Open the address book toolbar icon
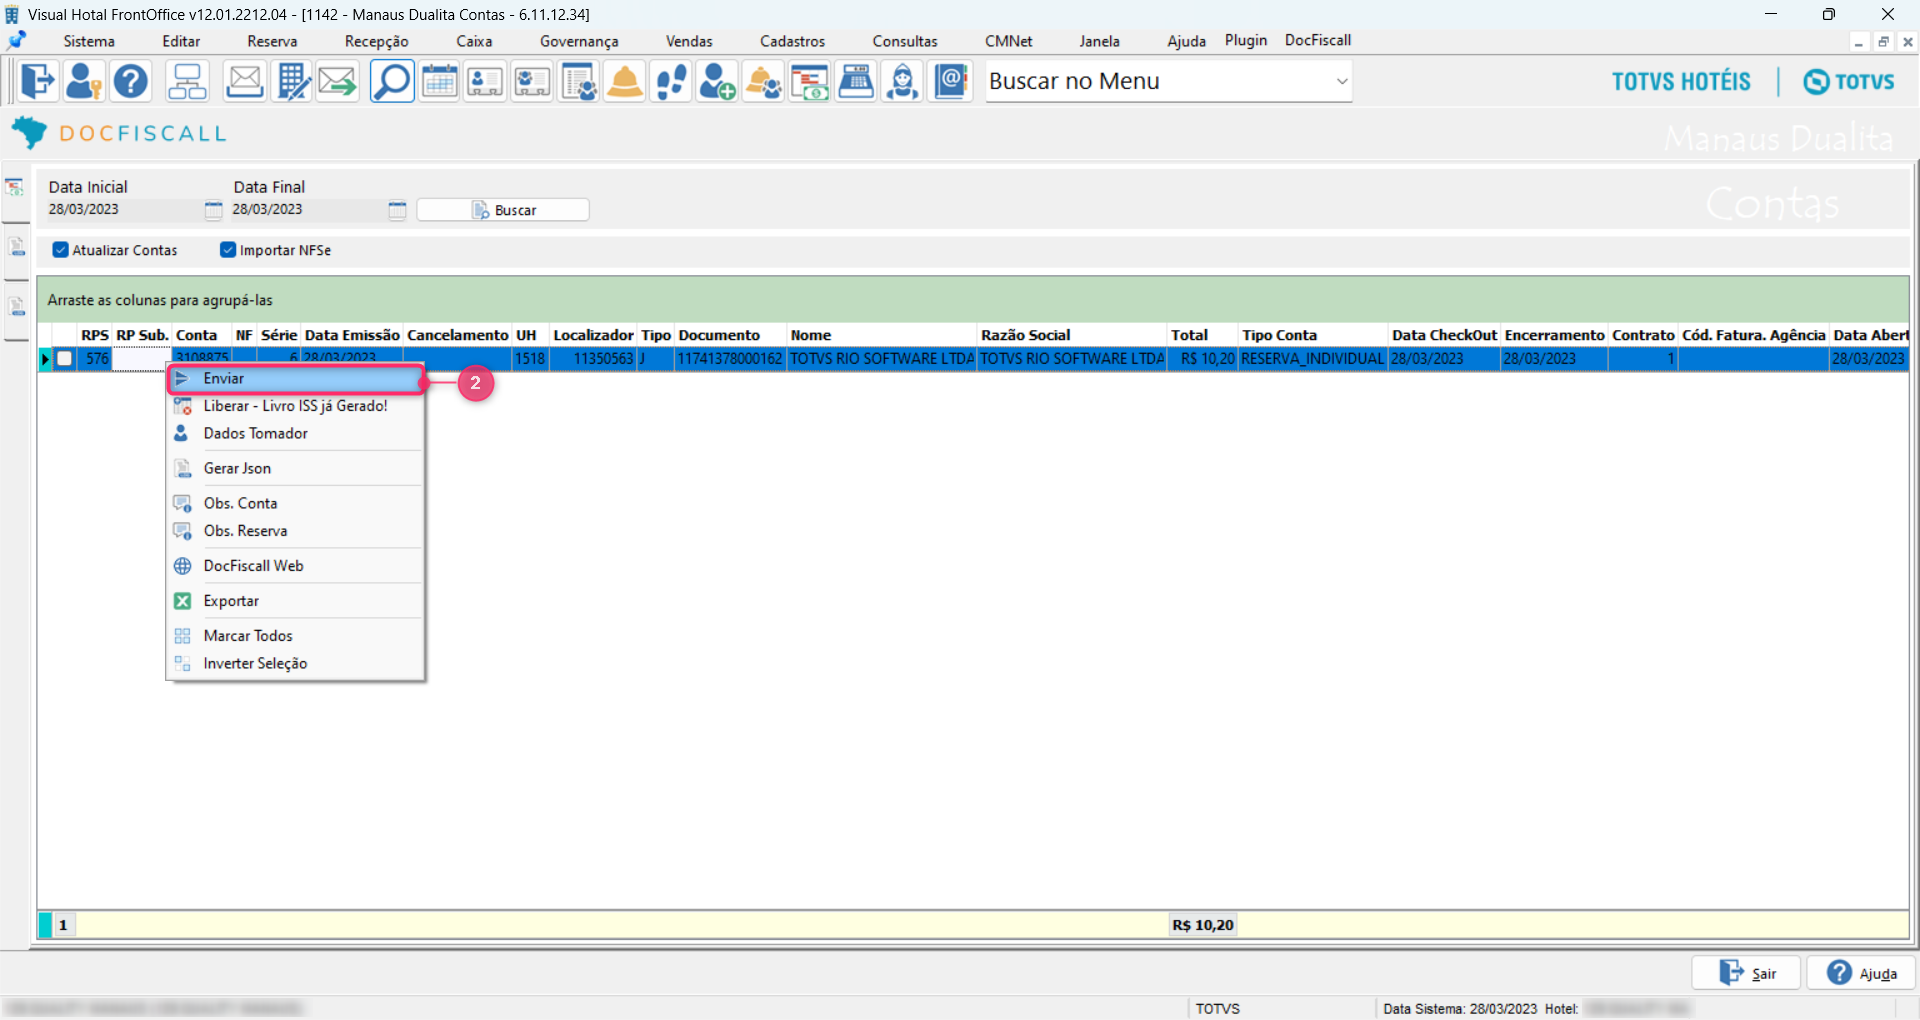 tap(950, 81)
